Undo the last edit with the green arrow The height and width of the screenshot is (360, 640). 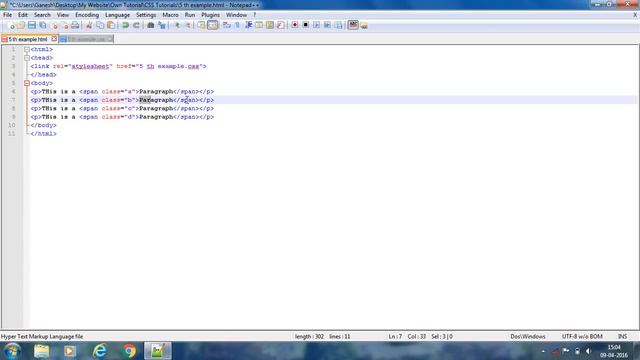pyautogui.click(x=125, y=25)
